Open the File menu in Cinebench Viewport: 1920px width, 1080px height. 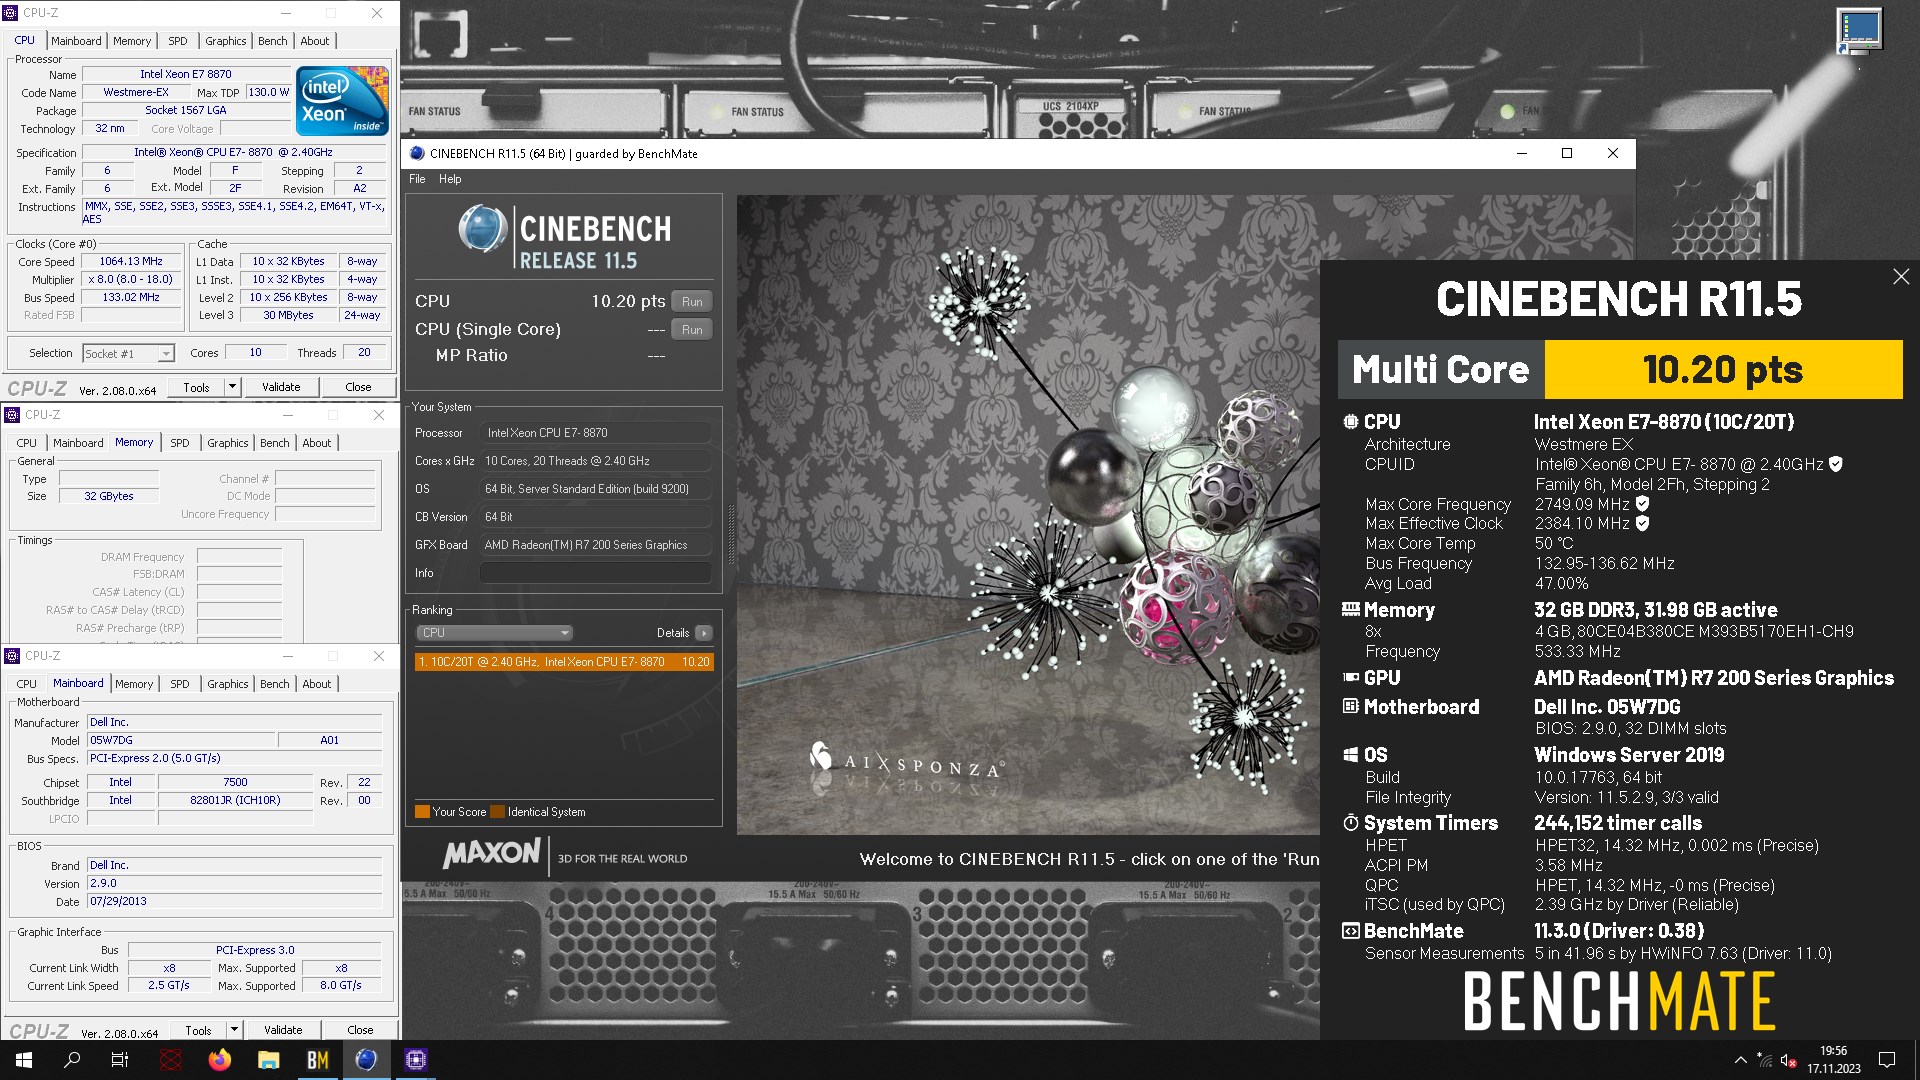pos(417,179)
